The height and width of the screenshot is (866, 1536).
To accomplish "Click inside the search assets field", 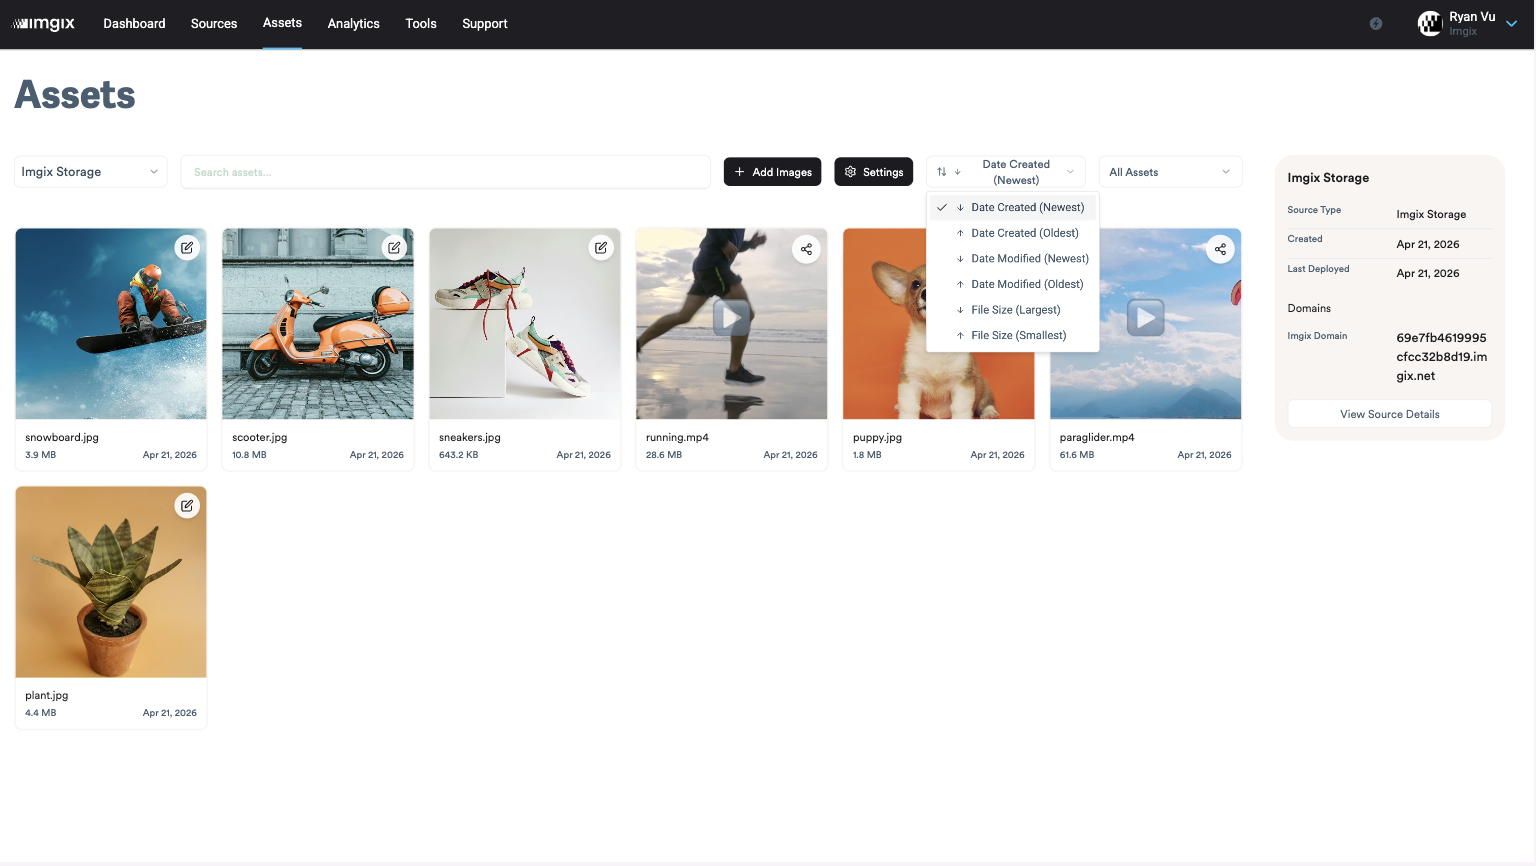I will coord(445,171).
